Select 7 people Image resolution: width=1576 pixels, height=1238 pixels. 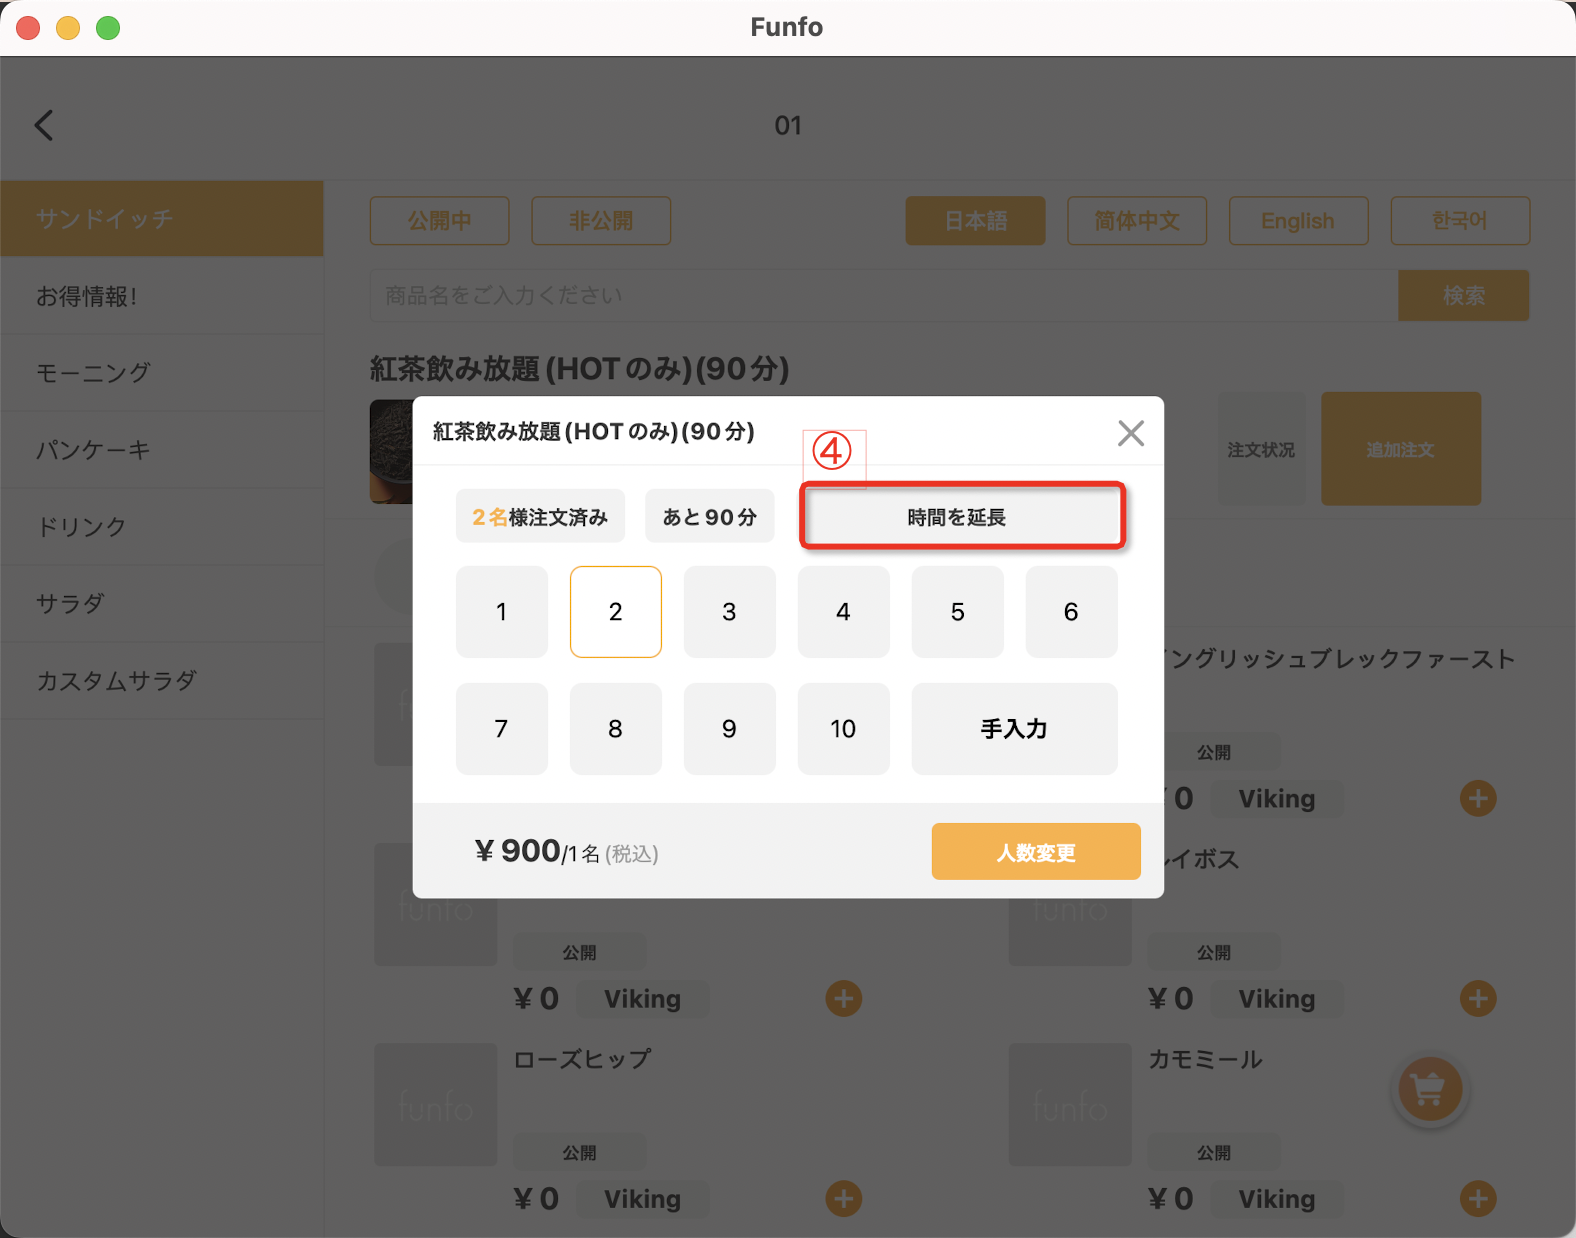coord(502,729)
